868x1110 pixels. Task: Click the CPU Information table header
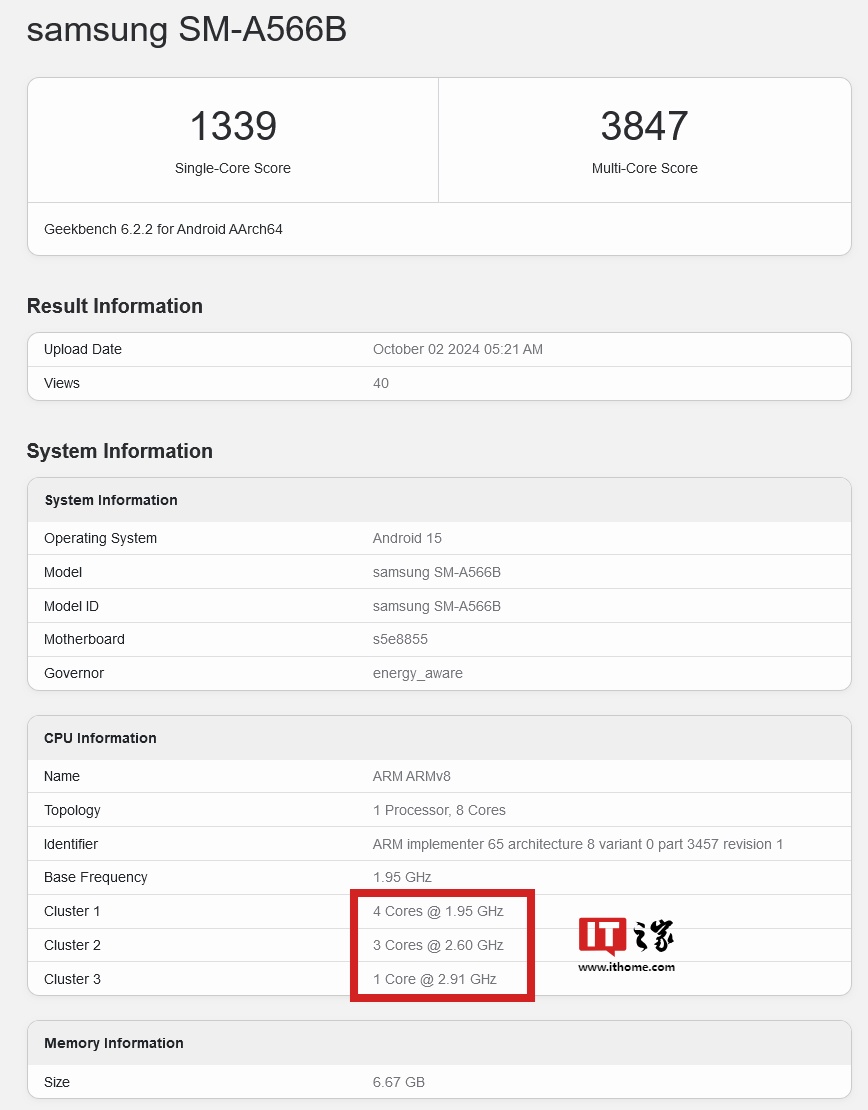[x=100, y=738]
